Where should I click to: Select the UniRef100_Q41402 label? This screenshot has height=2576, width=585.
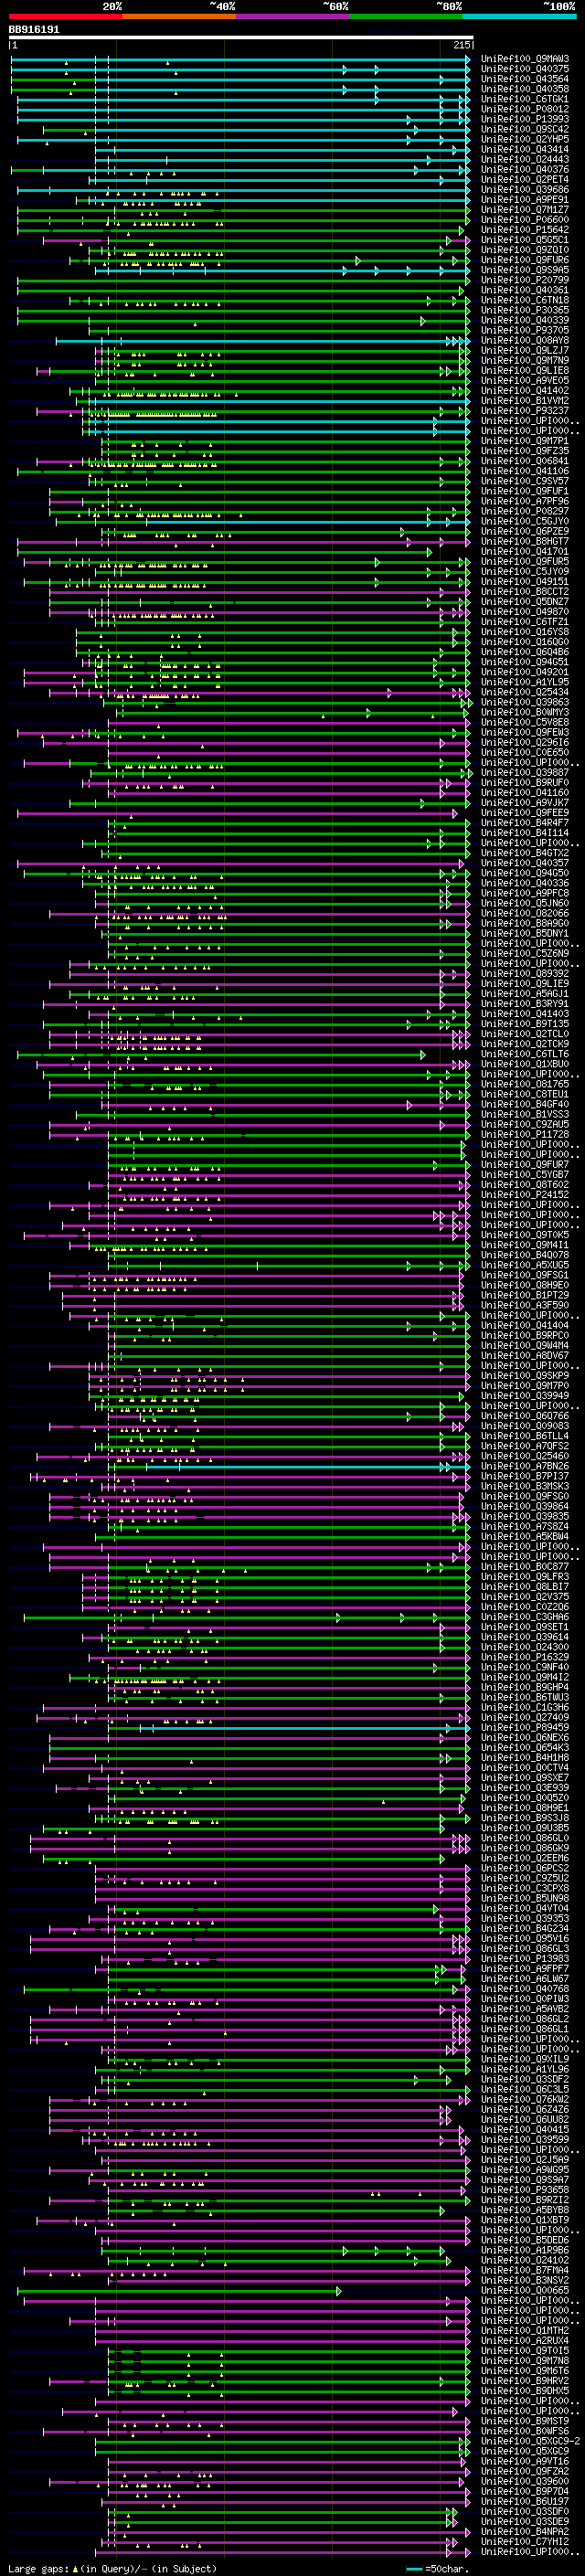point(525,390)
